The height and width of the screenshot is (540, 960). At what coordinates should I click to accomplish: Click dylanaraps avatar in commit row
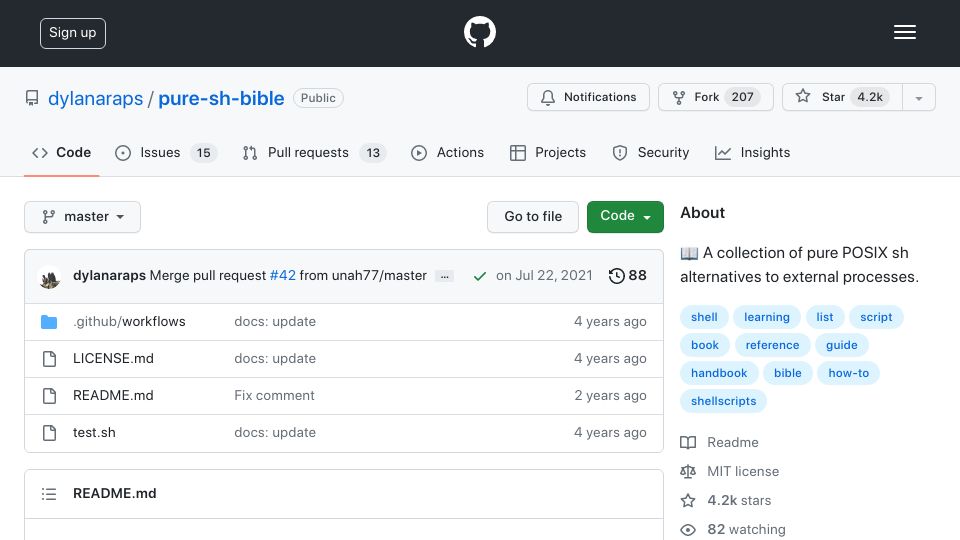(x=50, y=278)
